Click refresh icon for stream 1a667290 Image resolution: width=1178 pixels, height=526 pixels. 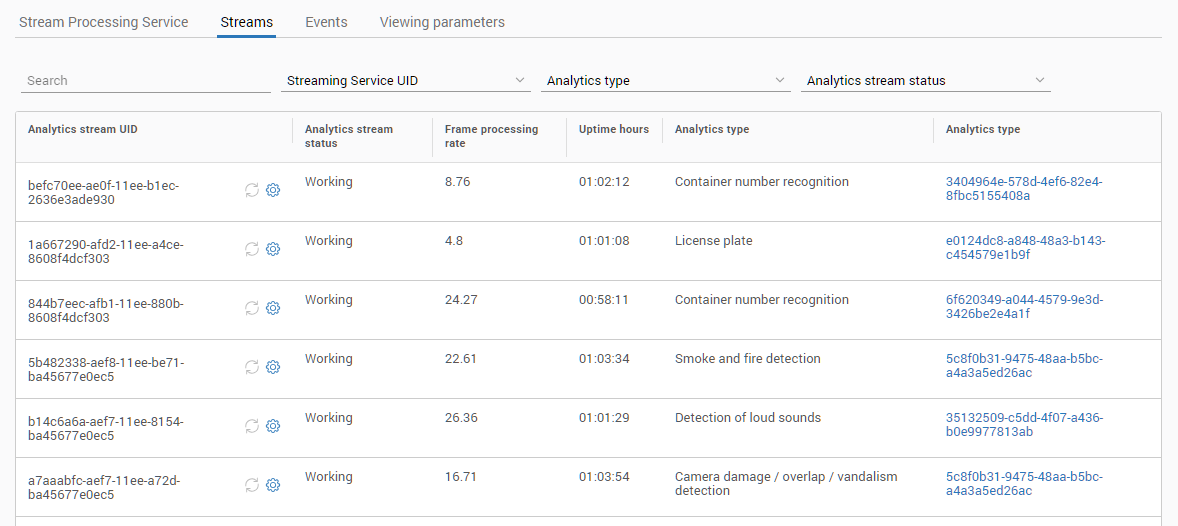[x=252, y=249]
